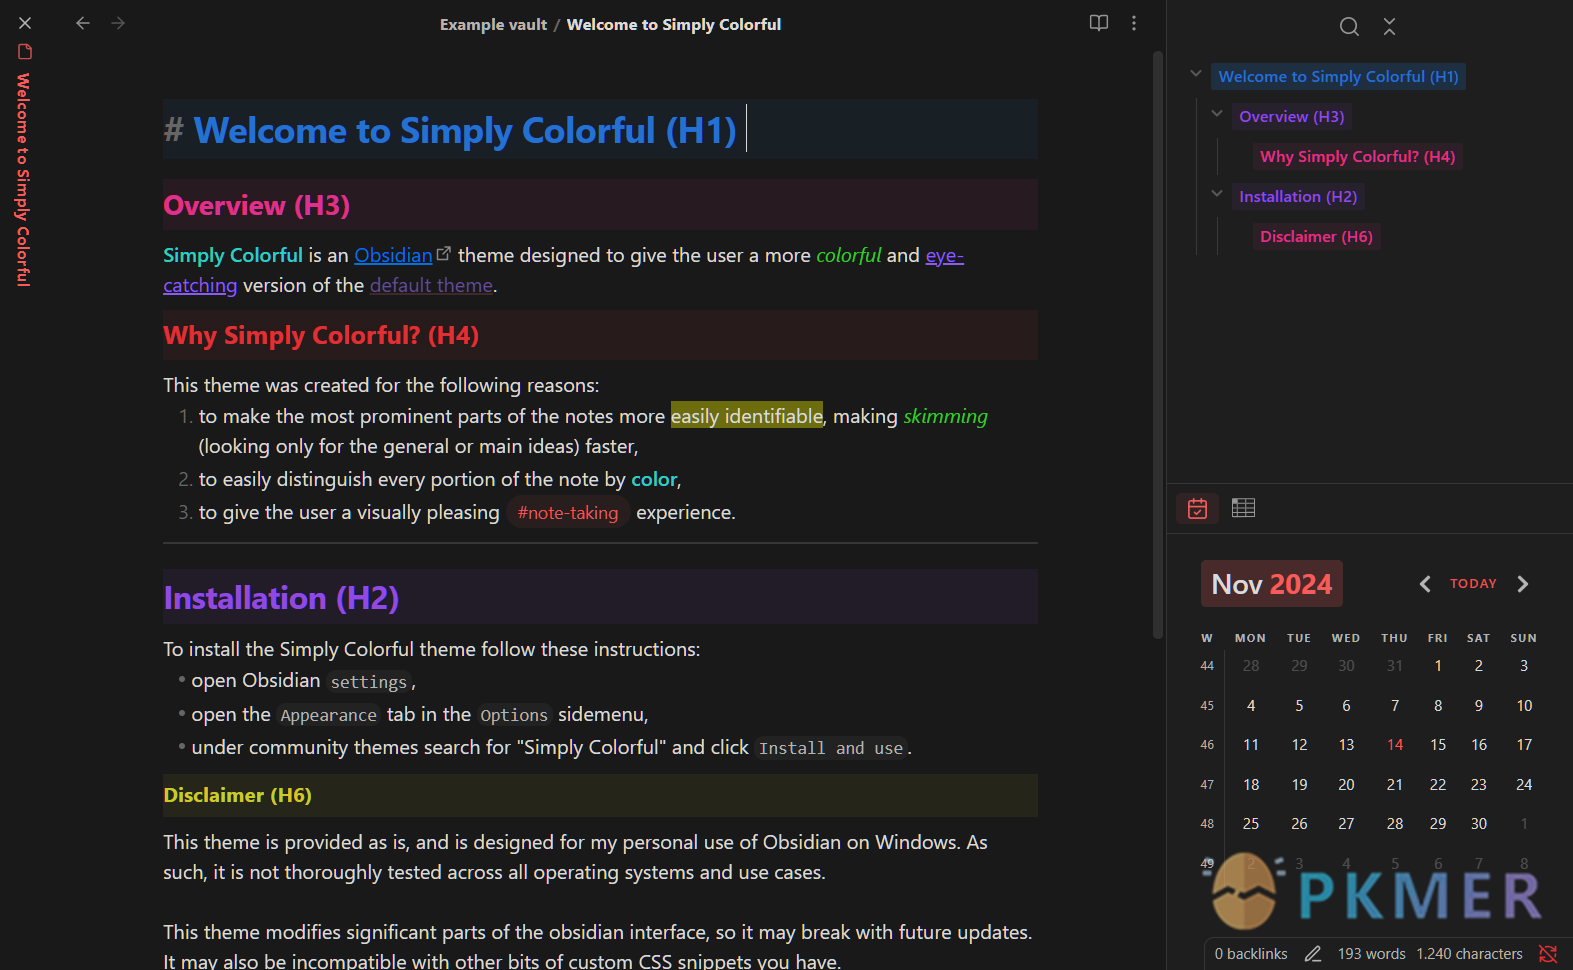Jump to Installation (H2) in outline

pos(1298,196)
